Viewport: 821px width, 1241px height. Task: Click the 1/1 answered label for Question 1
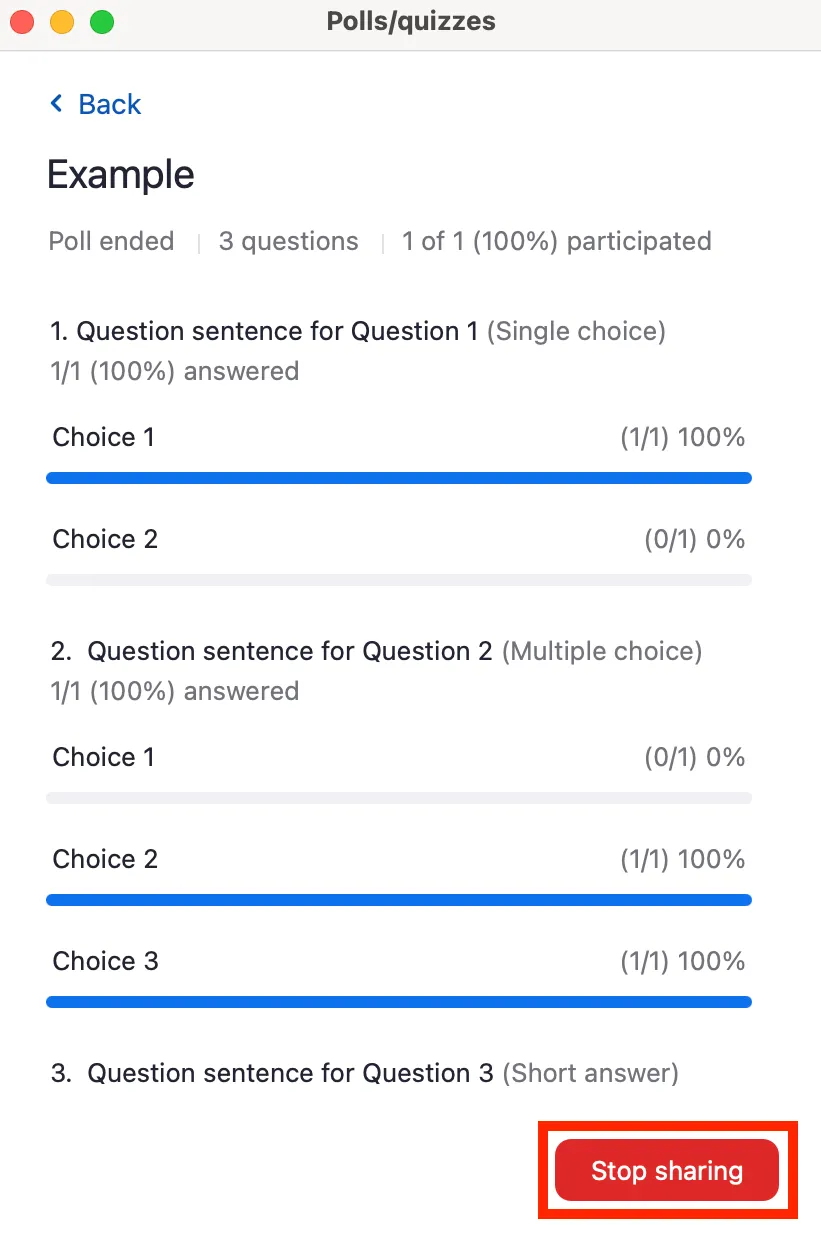(172, 371)
